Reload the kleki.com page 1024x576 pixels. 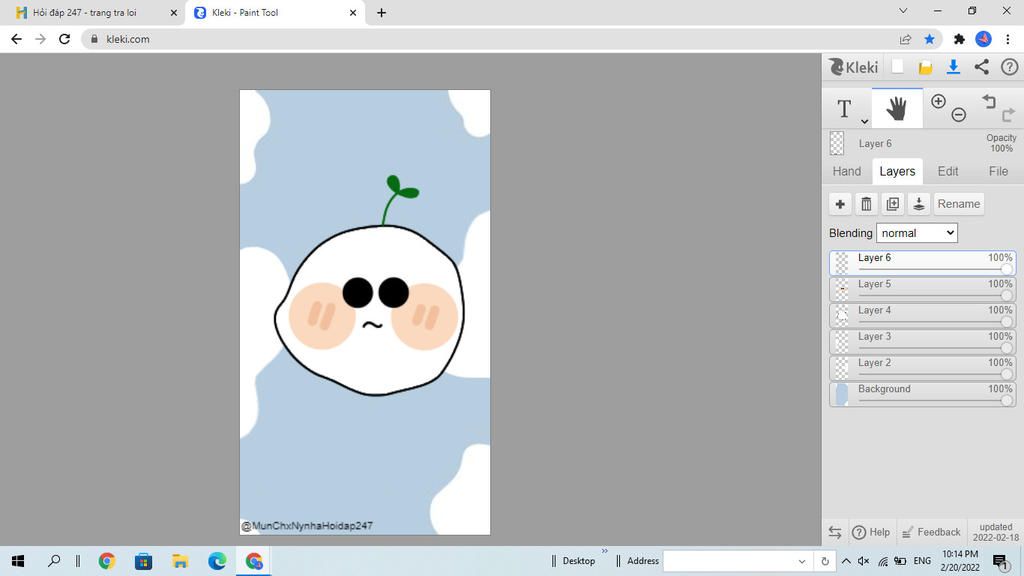pos(64,39)
